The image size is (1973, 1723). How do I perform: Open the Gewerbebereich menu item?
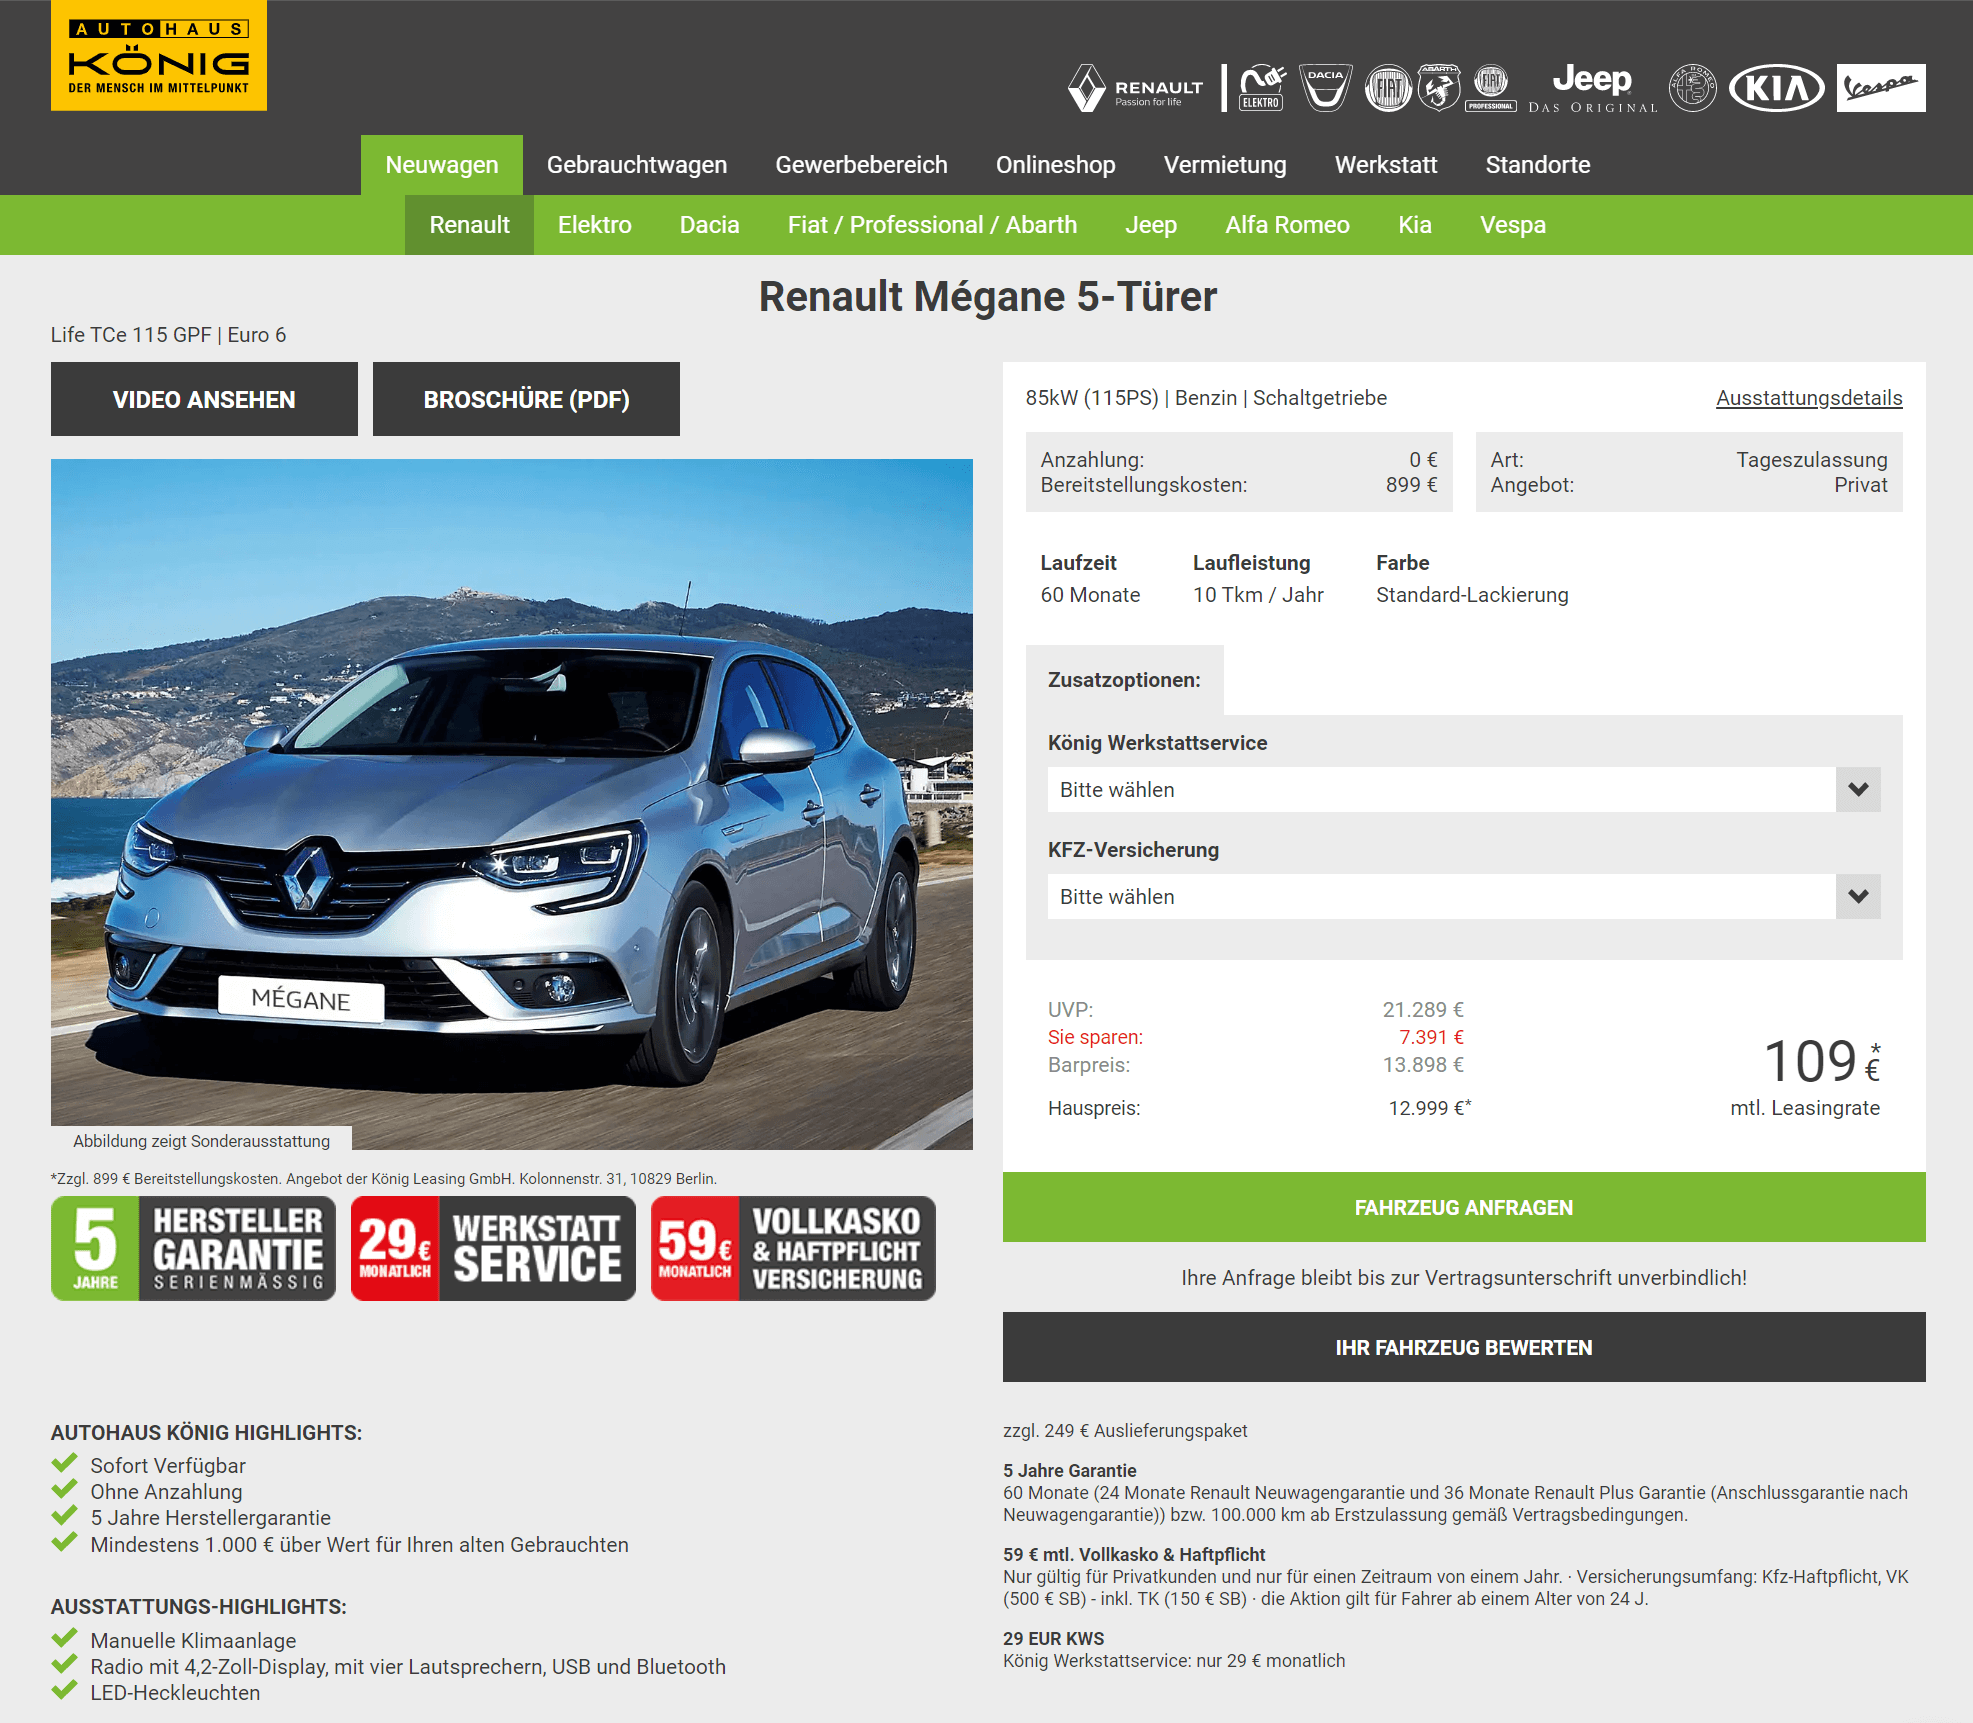tap(861, 165)
